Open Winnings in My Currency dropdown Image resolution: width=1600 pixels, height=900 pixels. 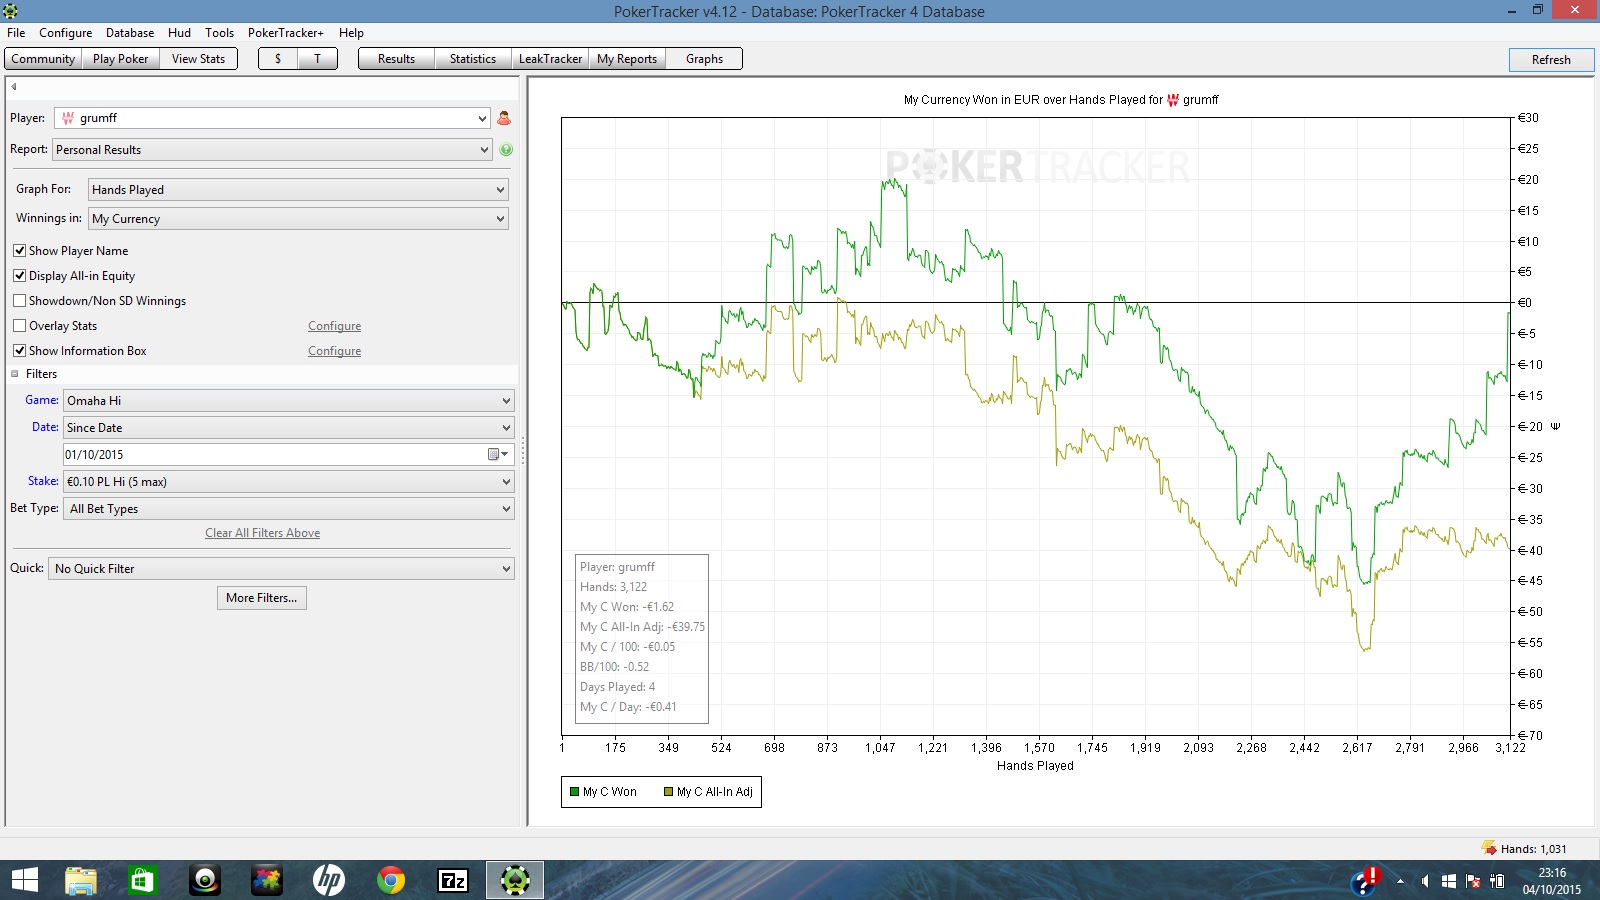click(298, 219)
